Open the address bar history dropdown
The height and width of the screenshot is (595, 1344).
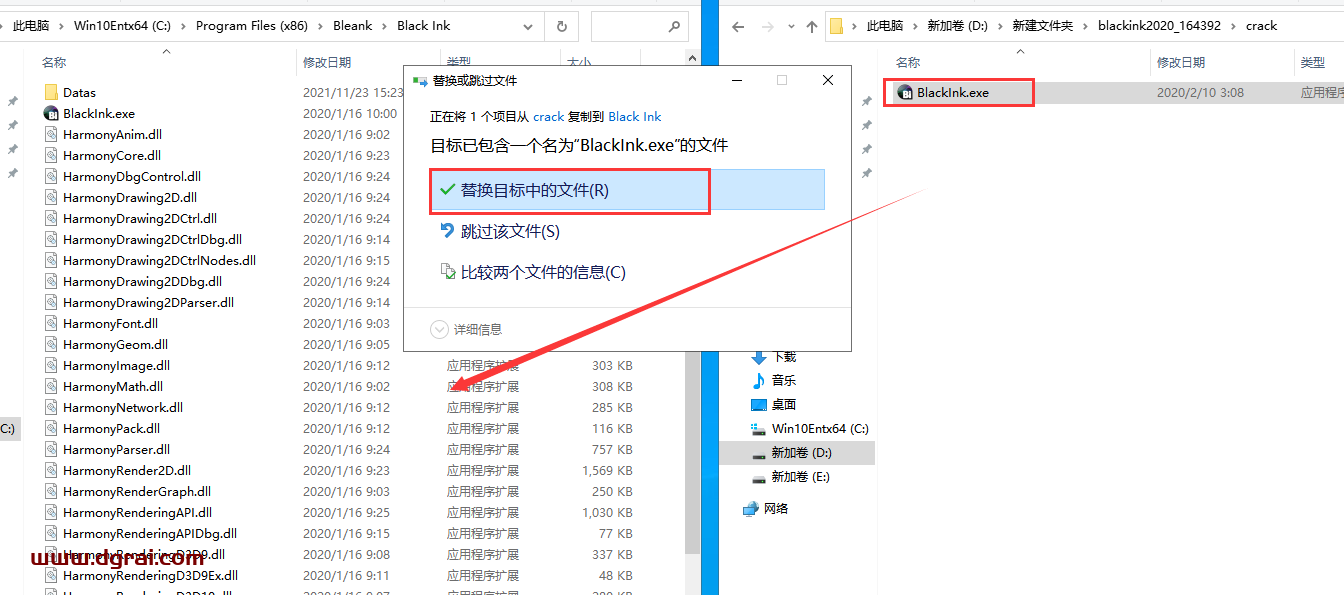529,25
